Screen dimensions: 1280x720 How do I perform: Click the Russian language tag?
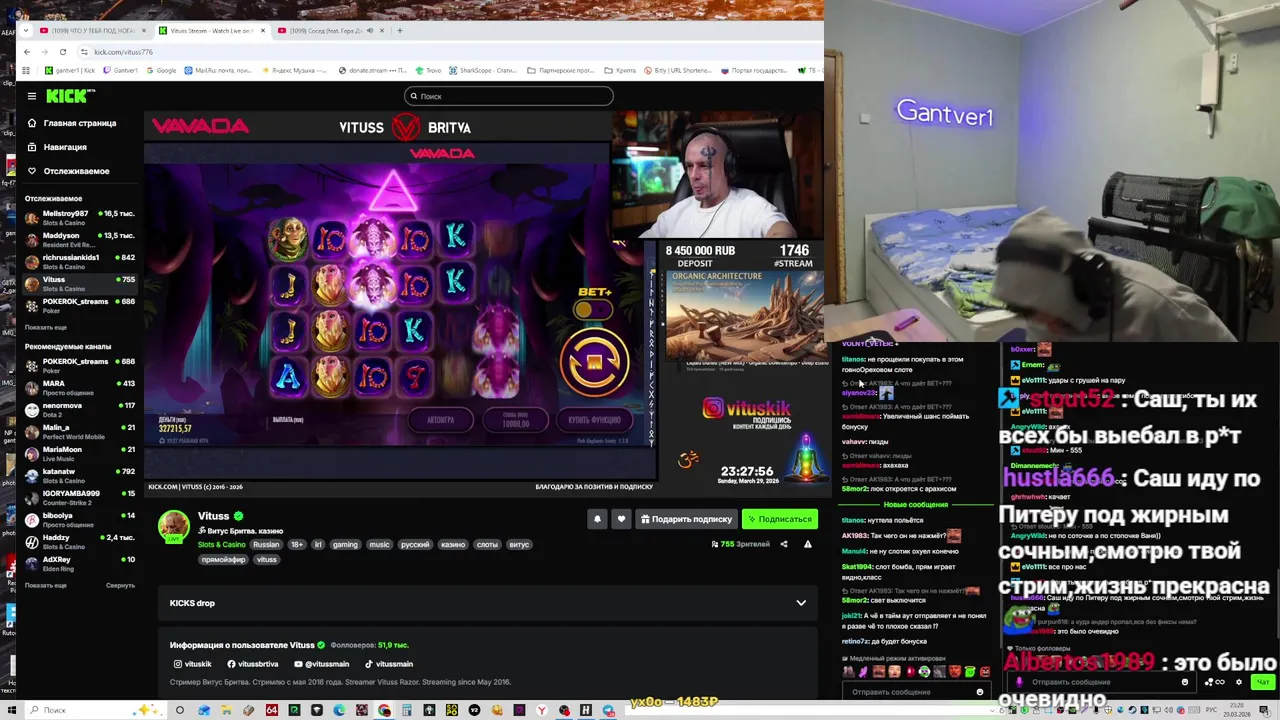tap(266, 545)
